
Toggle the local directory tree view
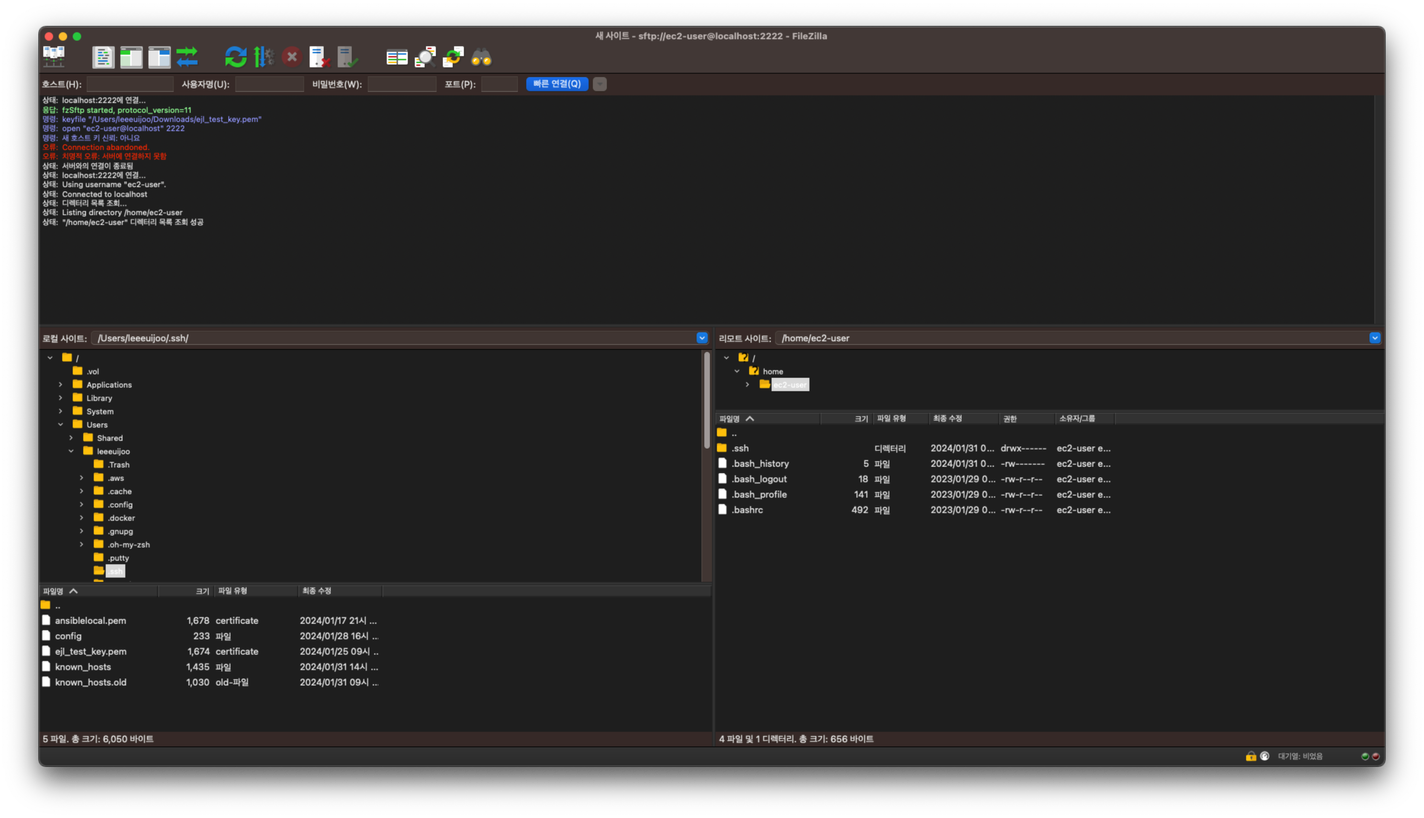click(x=131, y=57)
